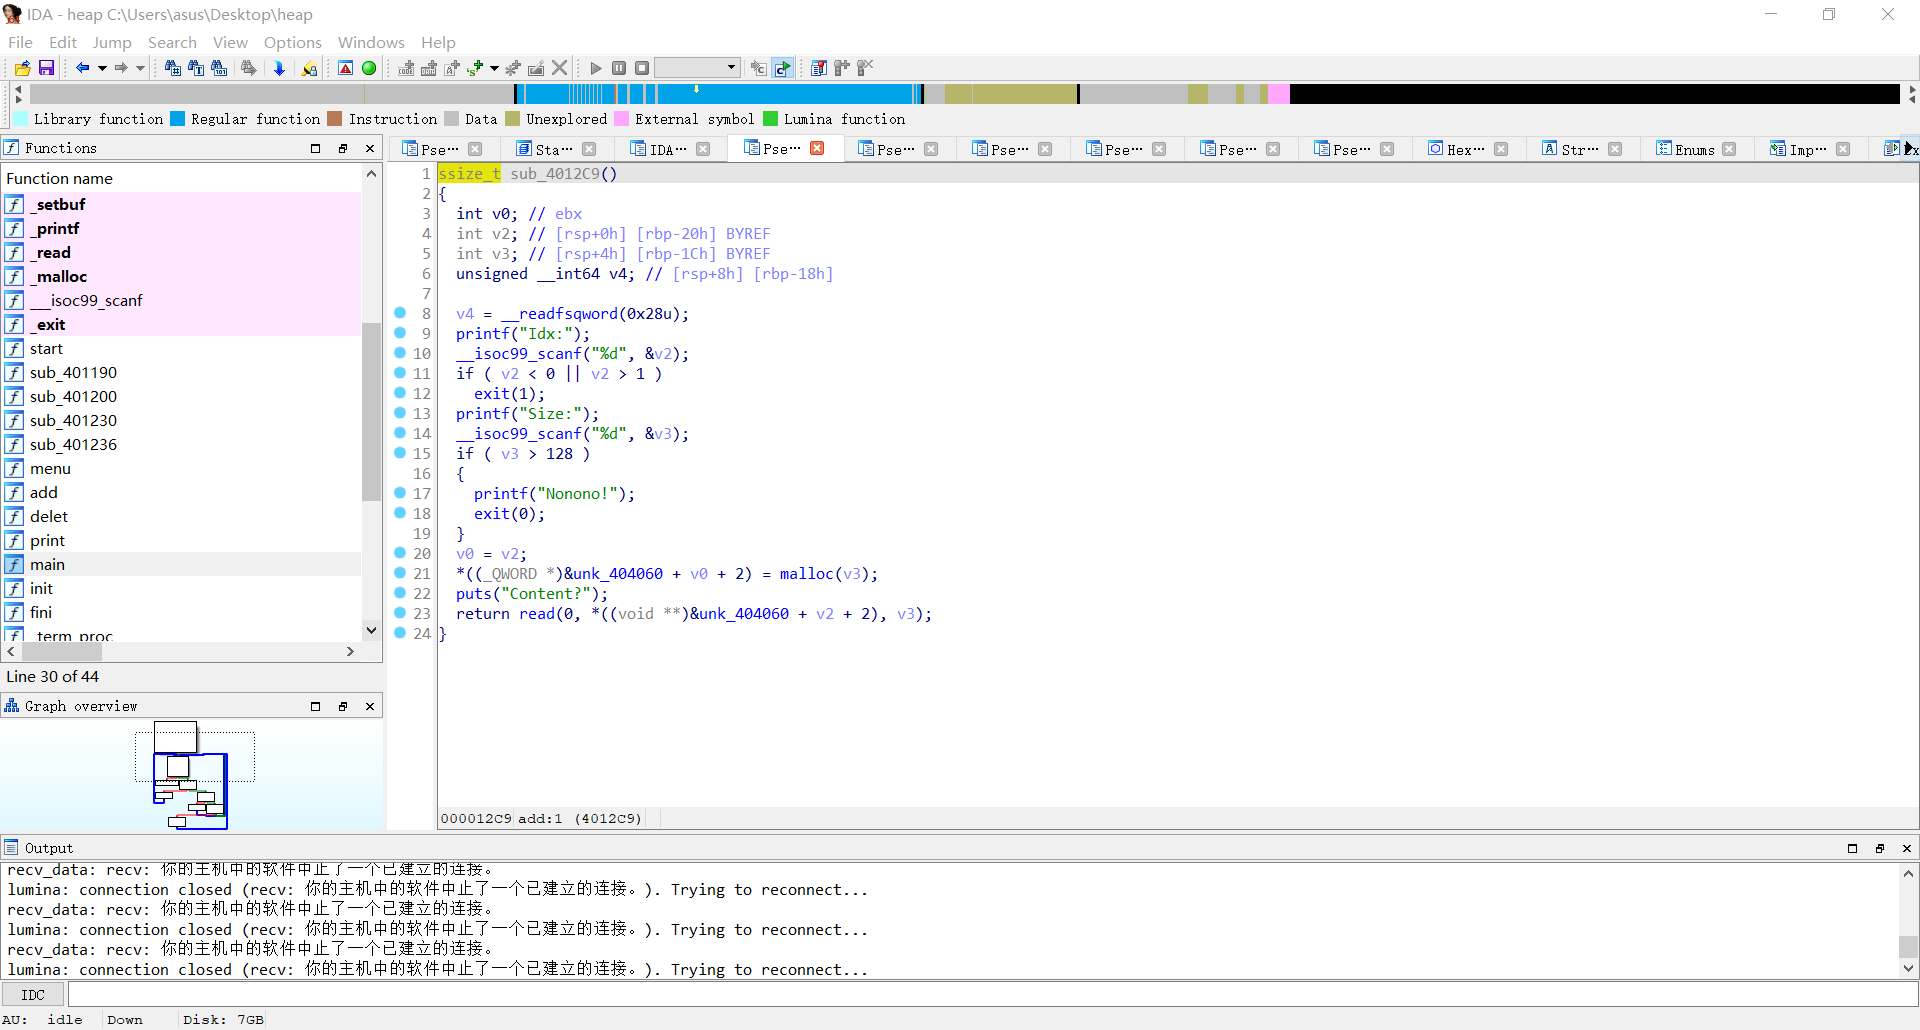Select the main function in the list
Image resolution: width=1920 pixels, height=1030 pixels.
tap(181, 564)
